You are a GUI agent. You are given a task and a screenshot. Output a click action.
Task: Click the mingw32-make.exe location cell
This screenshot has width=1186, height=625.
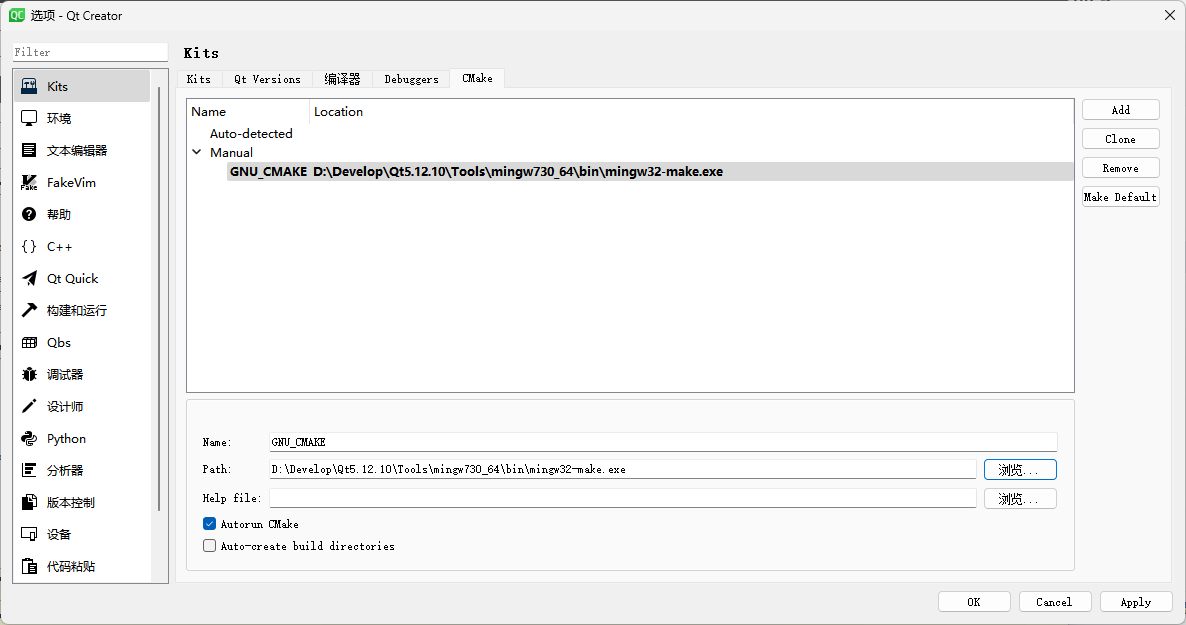click(x=518, y=172)
